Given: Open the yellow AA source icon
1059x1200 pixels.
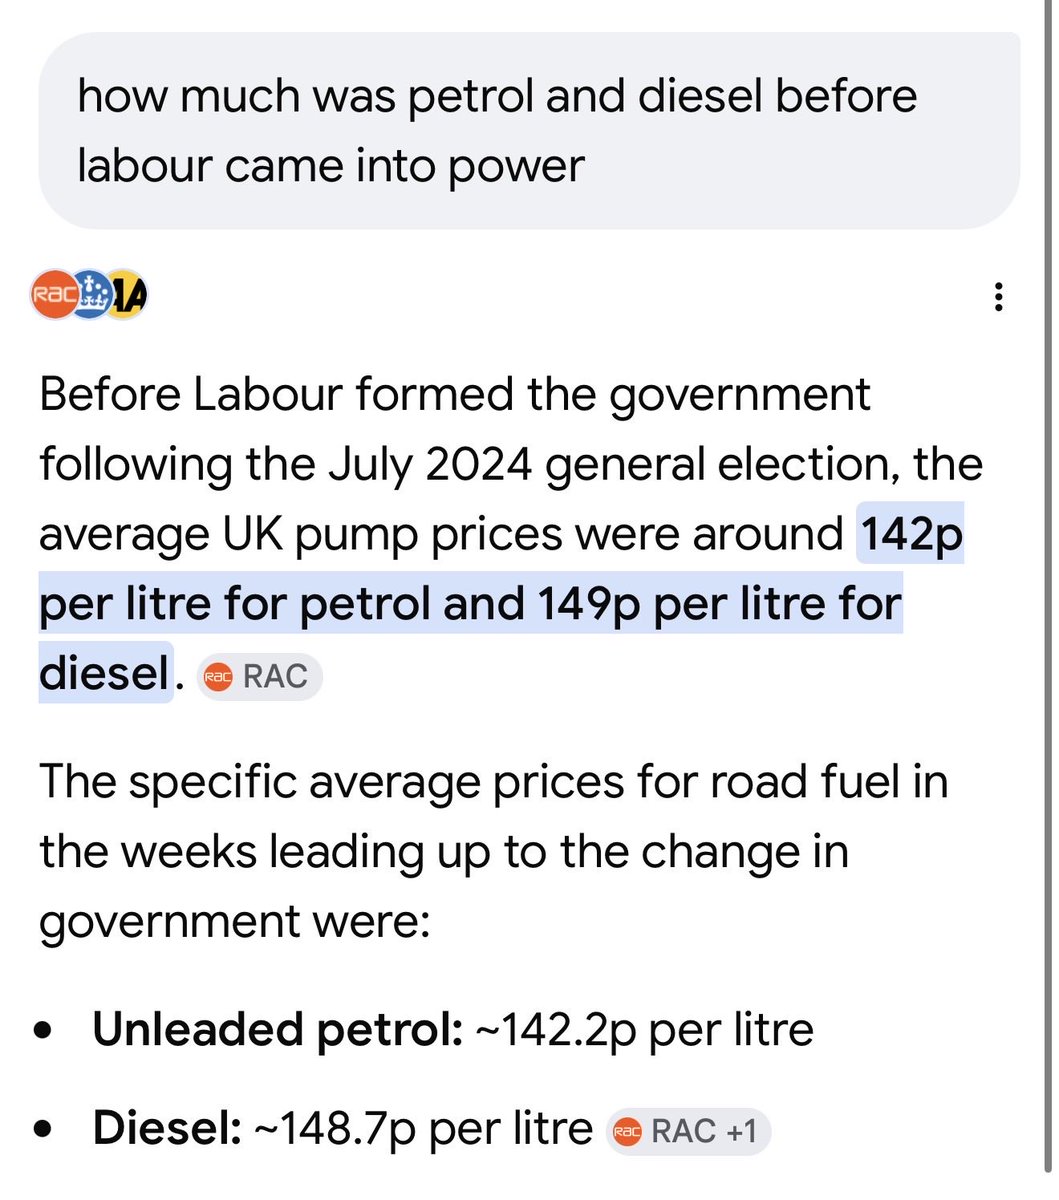Looking at the screenshot, I should [127, 295].
